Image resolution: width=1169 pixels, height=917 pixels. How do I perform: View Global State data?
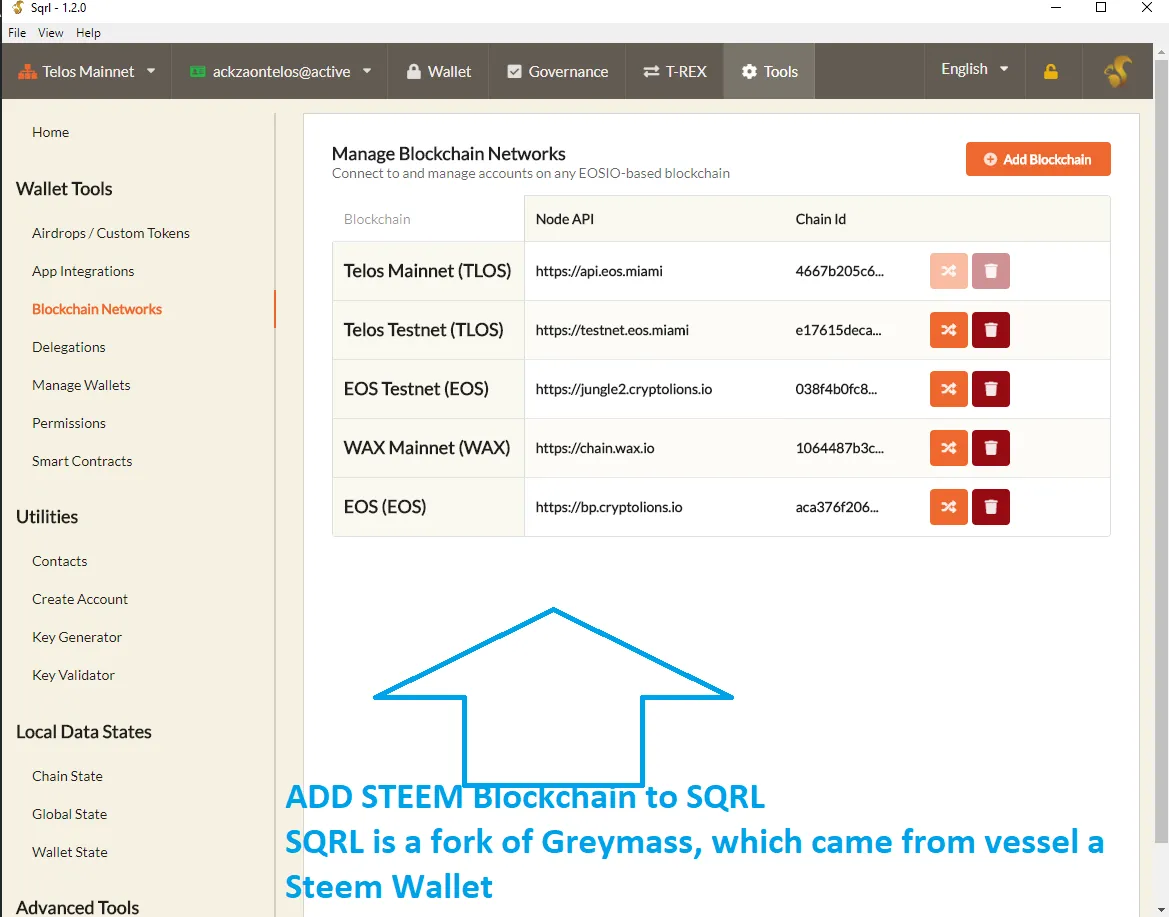click(69, 814)
